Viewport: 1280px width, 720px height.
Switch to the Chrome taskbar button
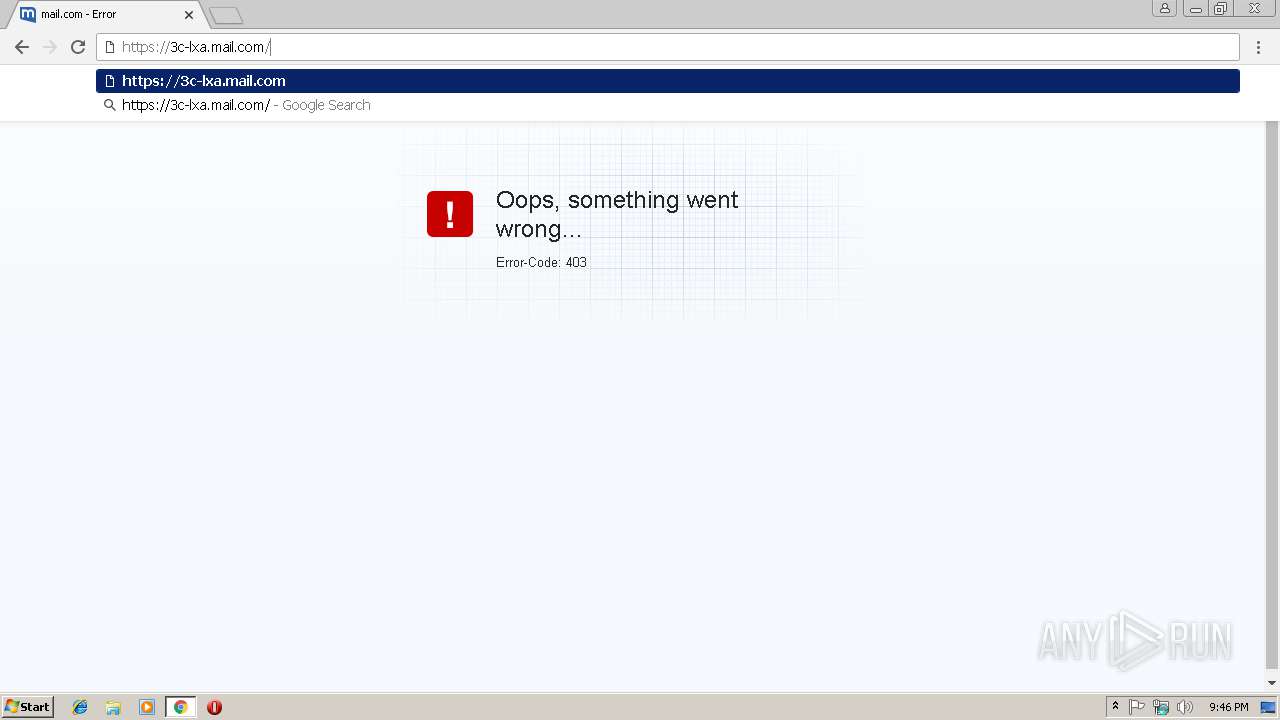tap(180, 707)
